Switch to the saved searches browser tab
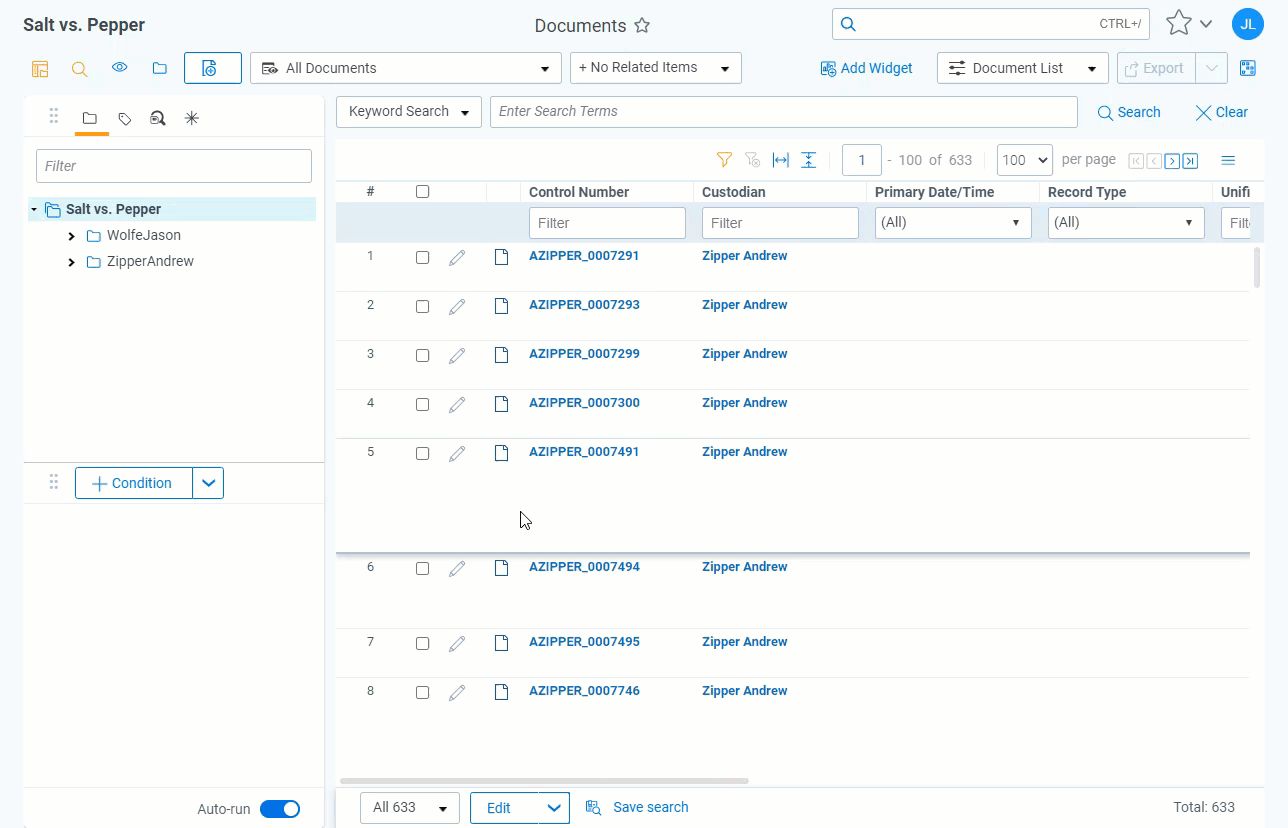The image size is (1288, 828). pos(157,119)
